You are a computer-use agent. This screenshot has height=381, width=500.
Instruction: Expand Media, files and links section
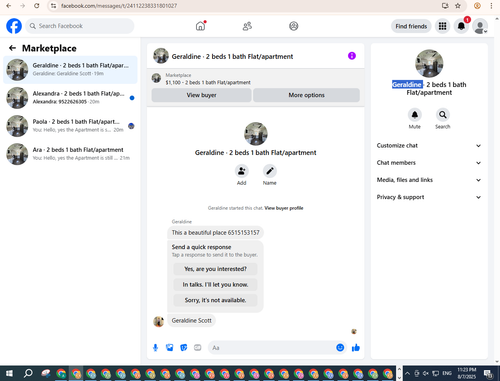(x=429, y=180)
